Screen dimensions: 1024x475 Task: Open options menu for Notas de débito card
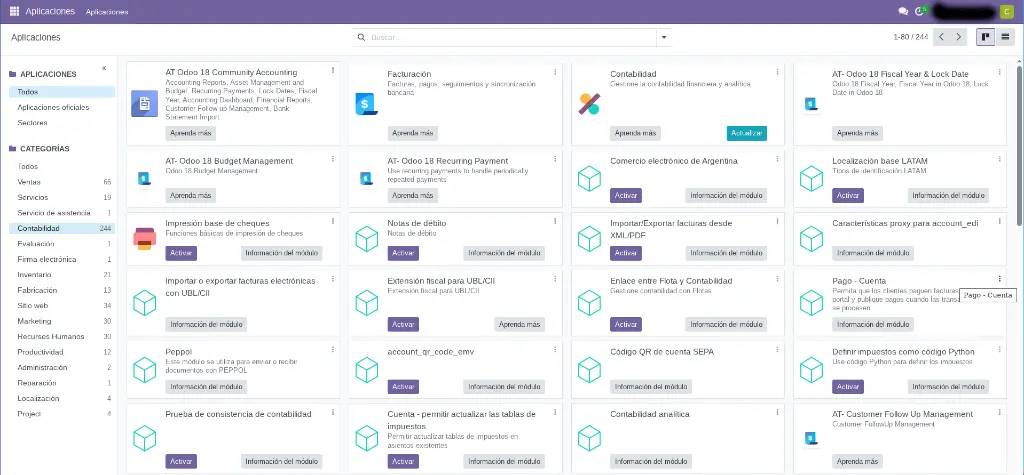point(555,220)
